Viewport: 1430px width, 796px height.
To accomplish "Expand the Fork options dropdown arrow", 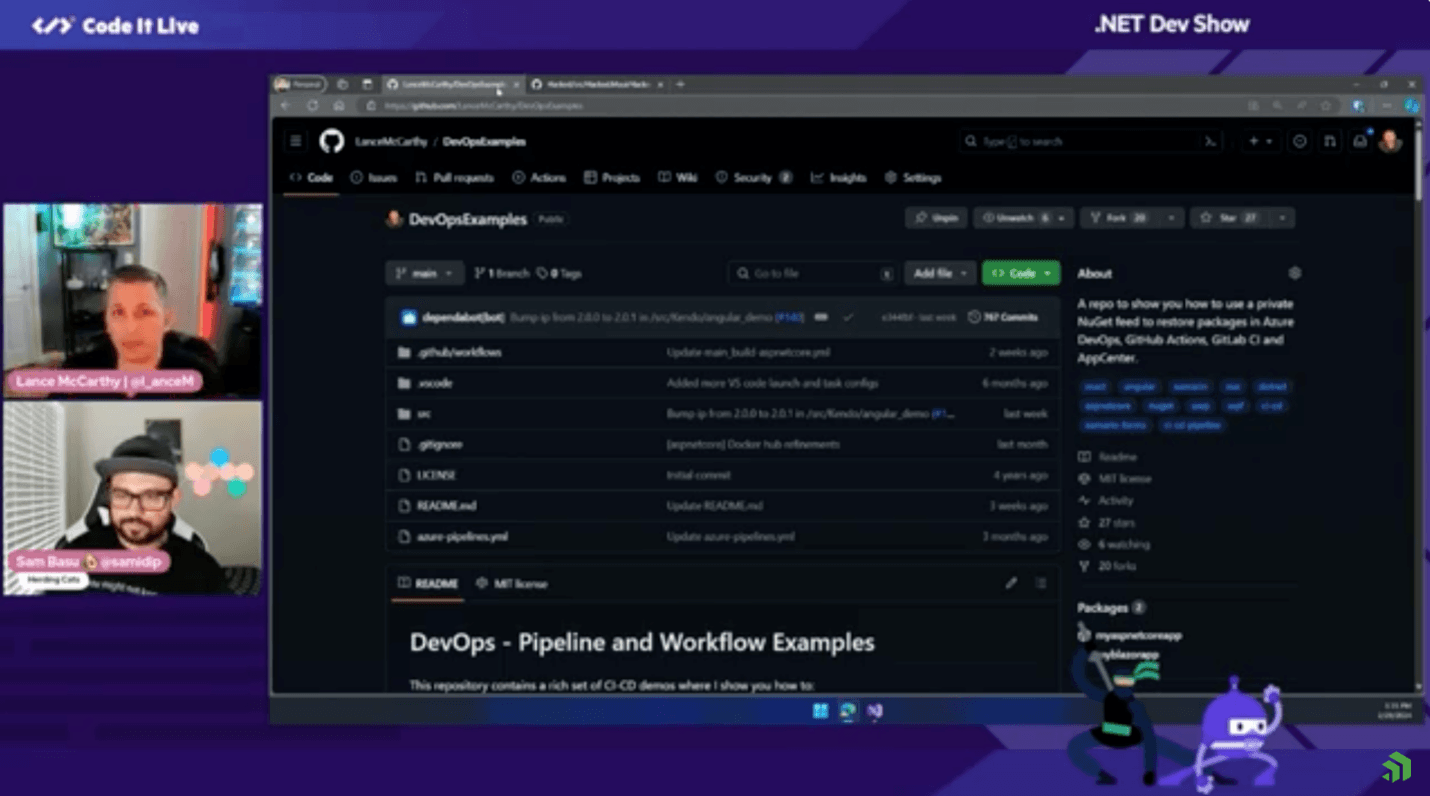I will [x=1170, y=217].
